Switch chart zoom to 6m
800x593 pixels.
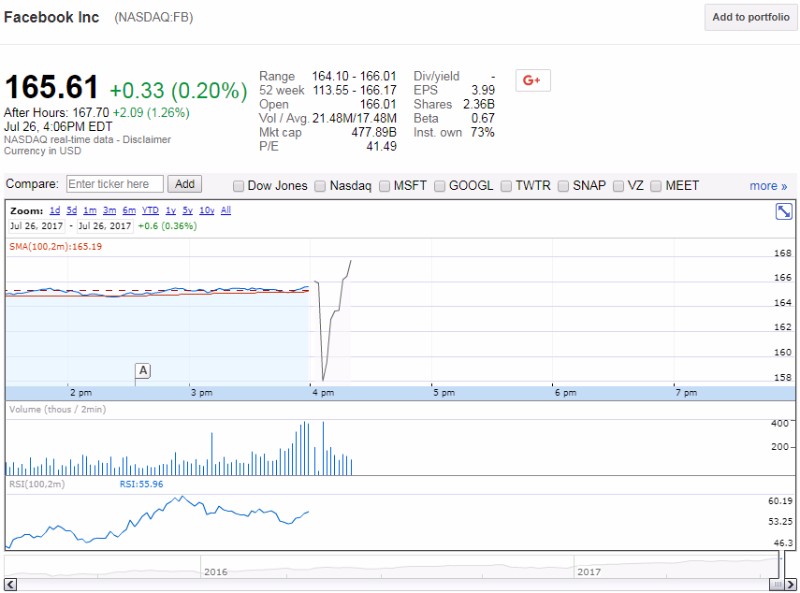coord(129,210)
